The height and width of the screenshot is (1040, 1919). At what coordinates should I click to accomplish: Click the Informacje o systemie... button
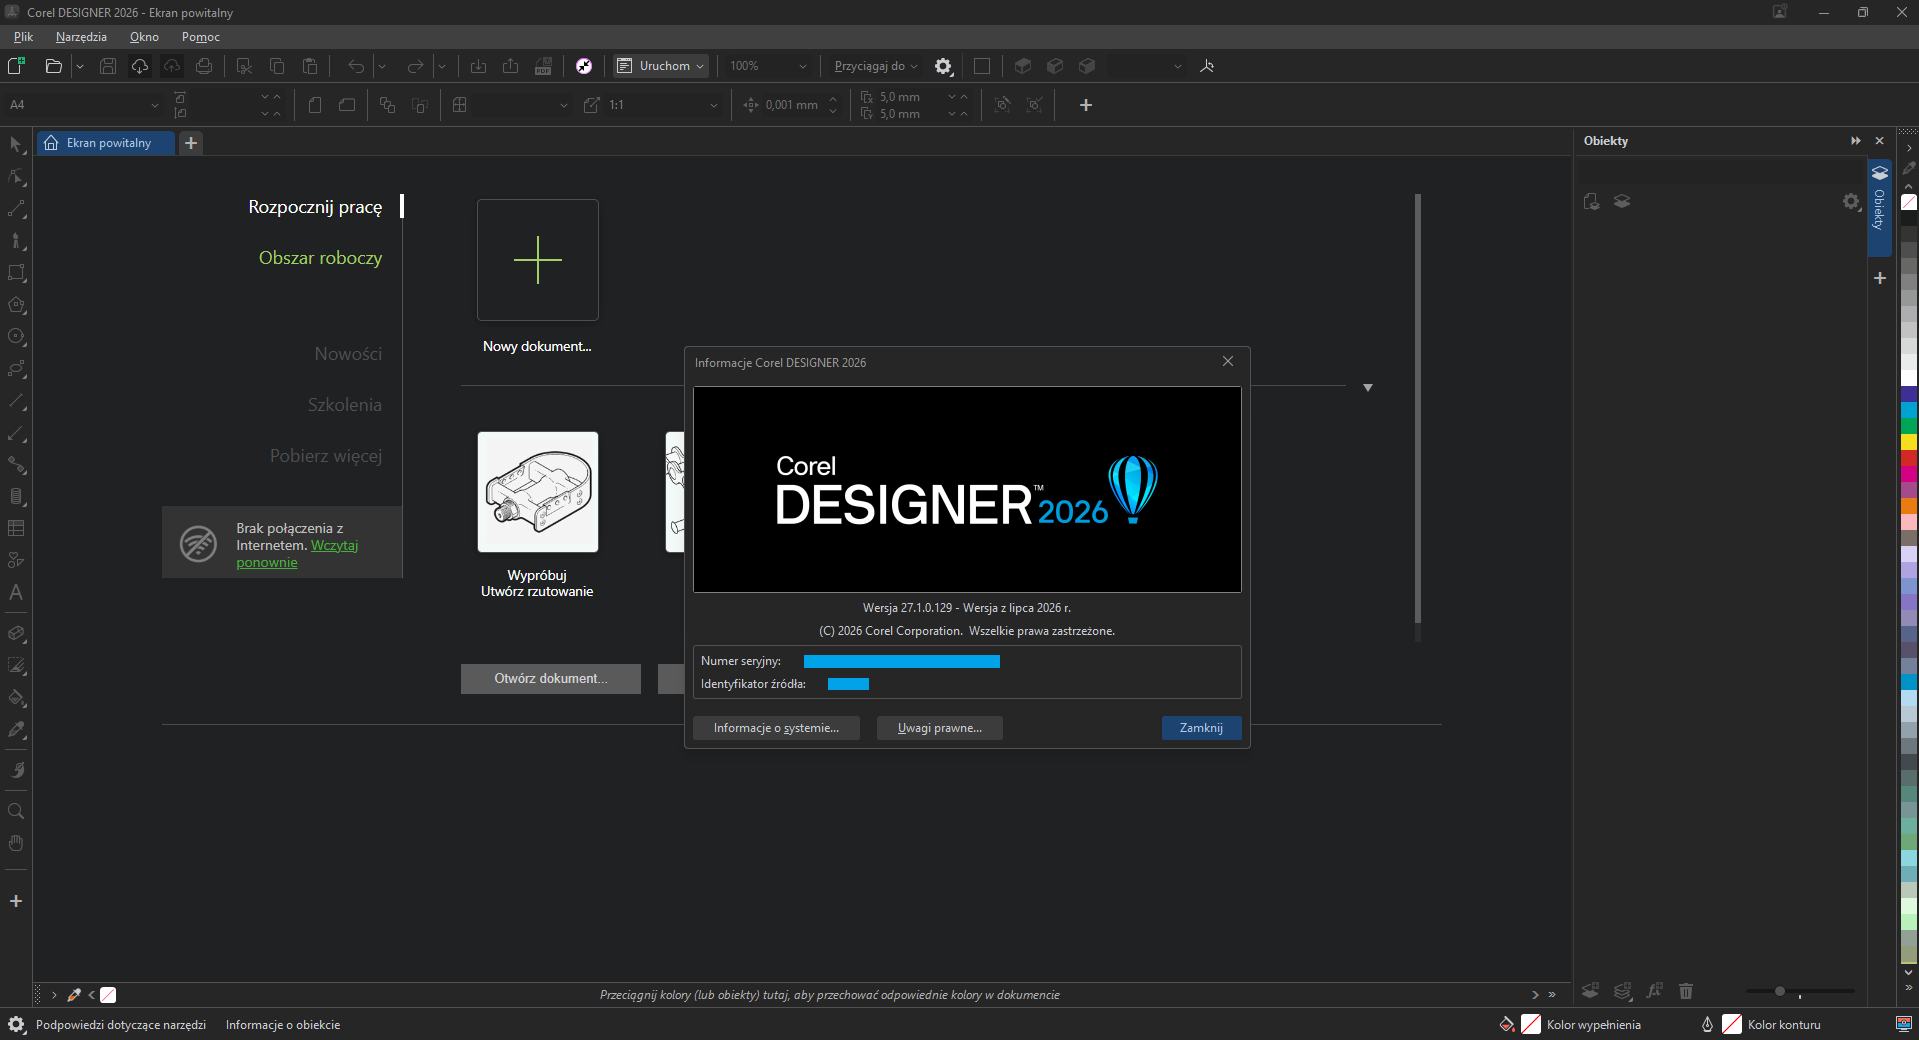click(x=776, y=728)
